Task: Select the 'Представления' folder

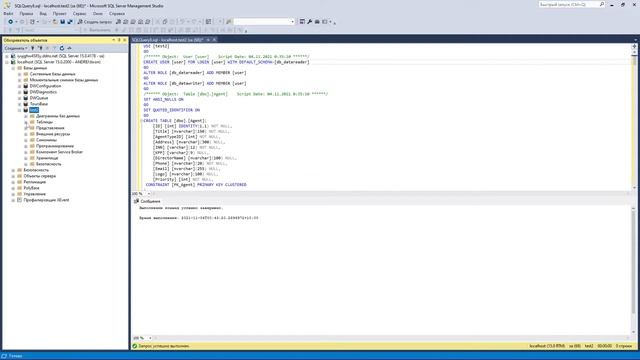Action: coord(50,128)
